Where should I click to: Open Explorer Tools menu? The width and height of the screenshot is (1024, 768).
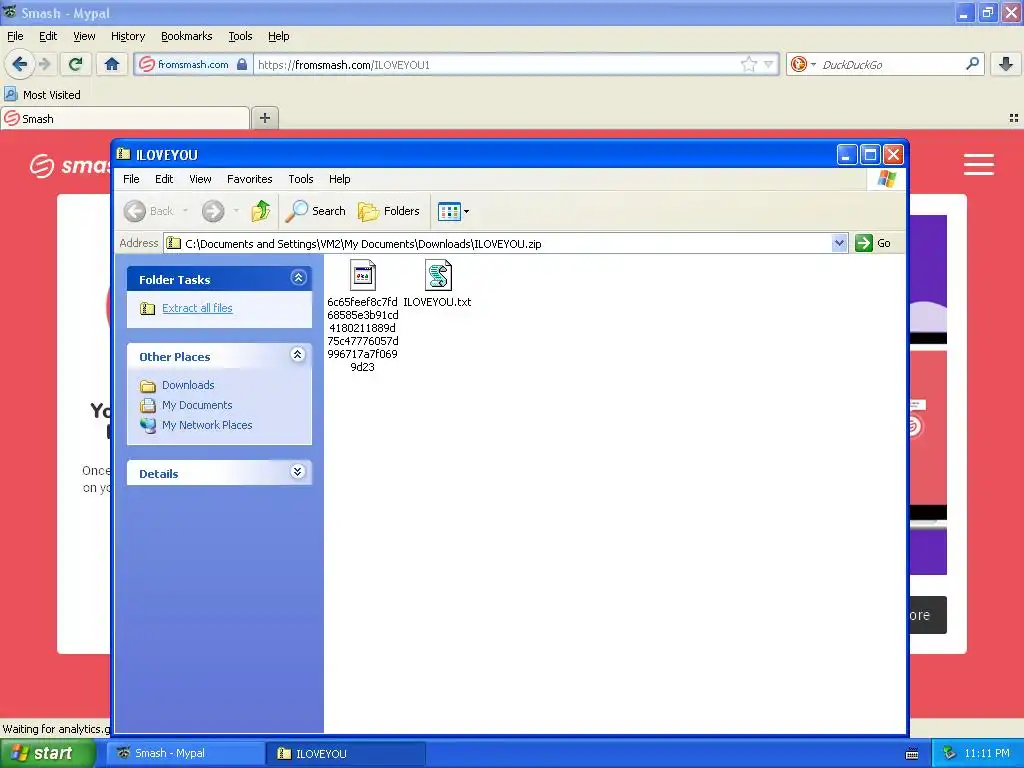300,179
